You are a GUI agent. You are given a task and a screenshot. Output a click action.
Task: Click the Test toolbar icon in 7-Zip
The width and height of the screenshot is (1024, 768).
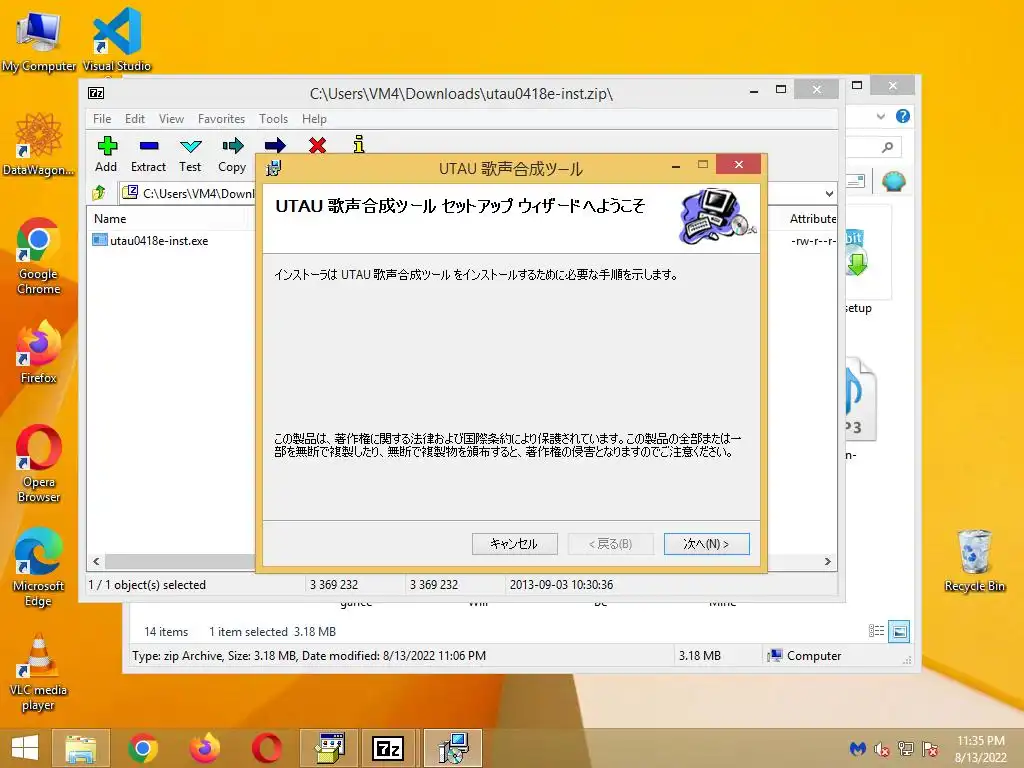[190, 154]
